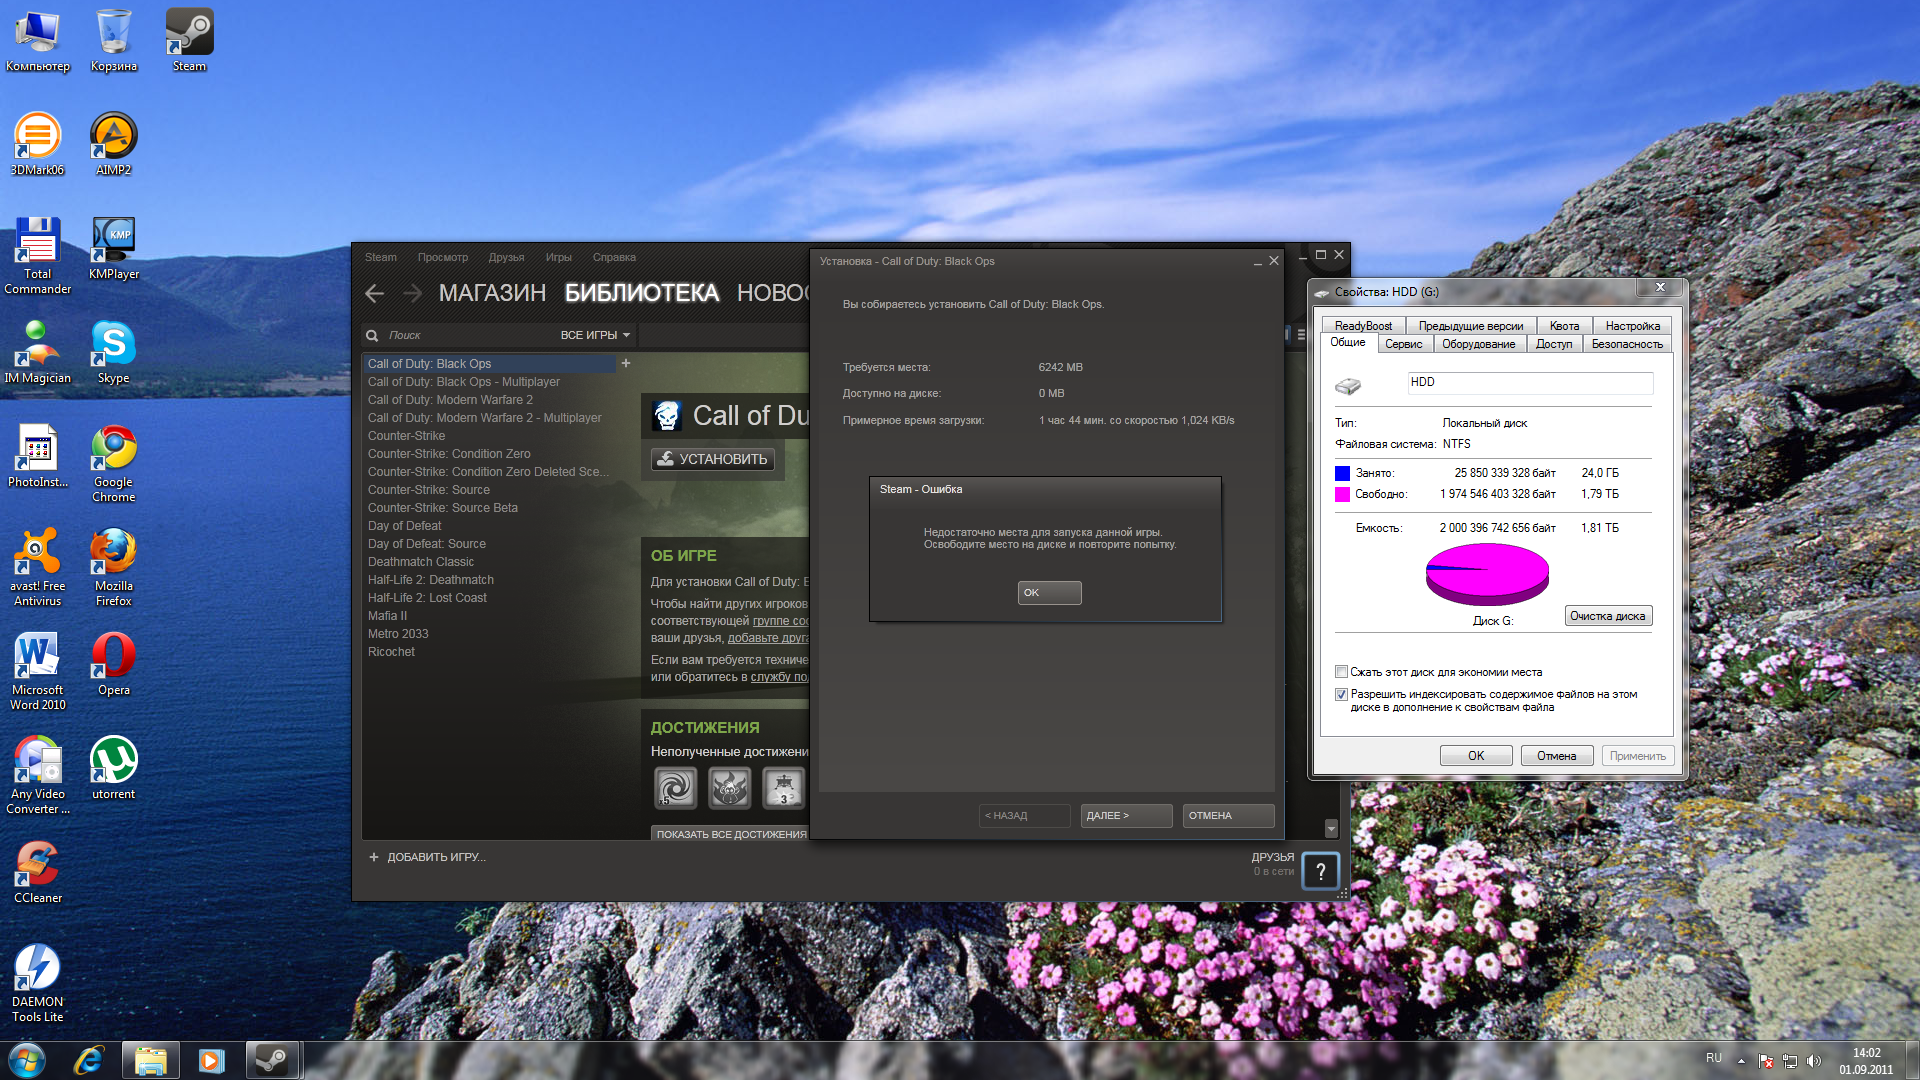Launch KMPlayer desktop shortcut

tap(114, 249)
